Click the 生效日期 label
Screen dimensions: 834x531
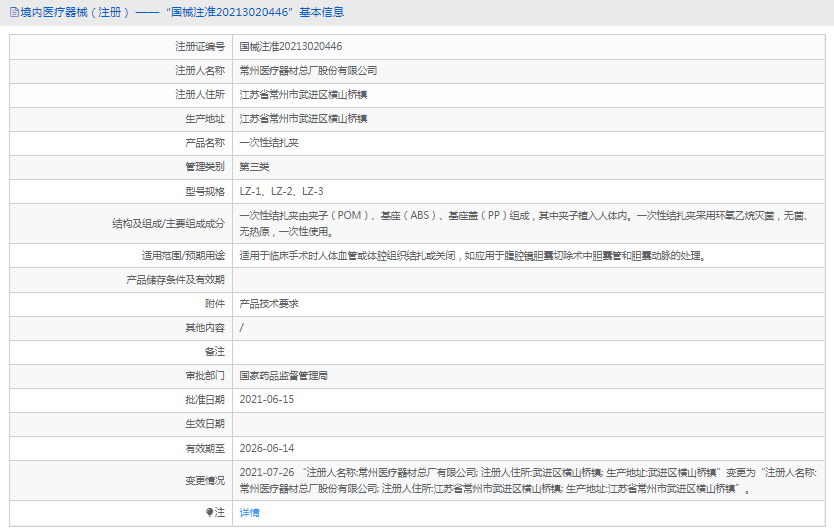coord(205,424)
